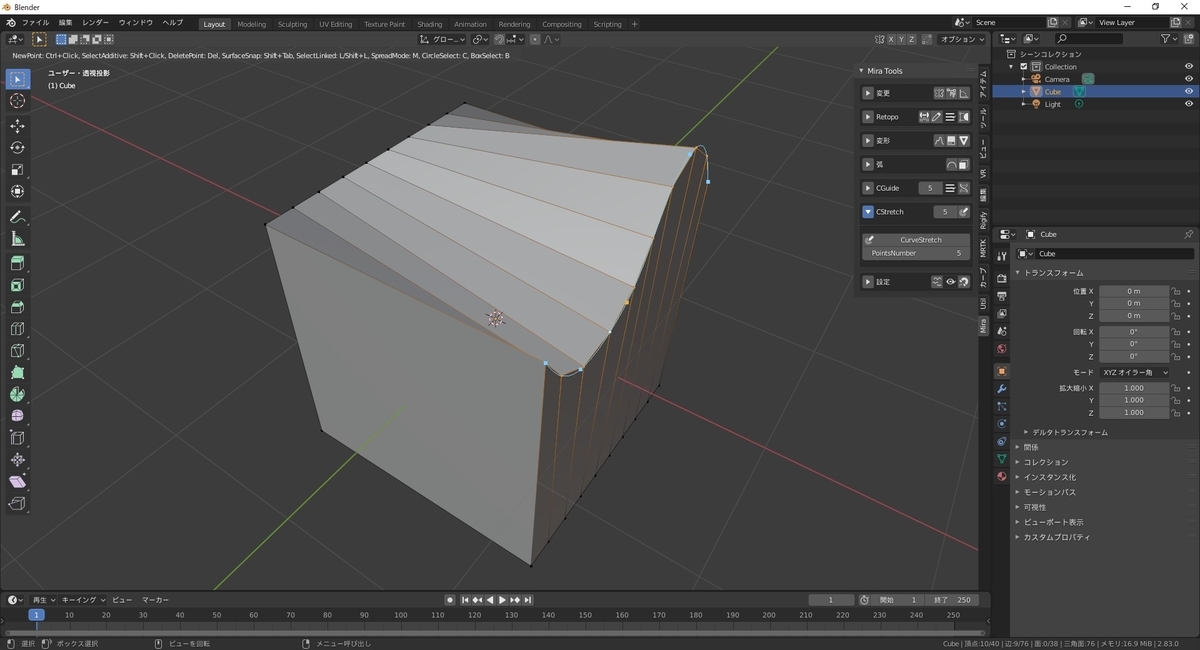
Task: Switch to the UV Editing workspace tab
Action: coord(335,24)
